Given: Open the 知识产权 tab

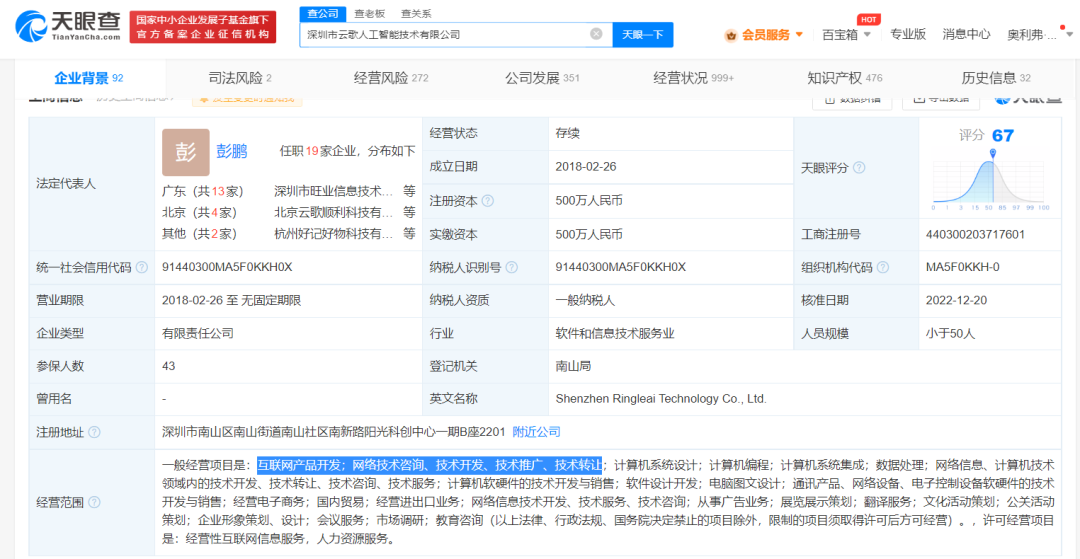Looking at the screenshot, I should (x=844, y=78).
